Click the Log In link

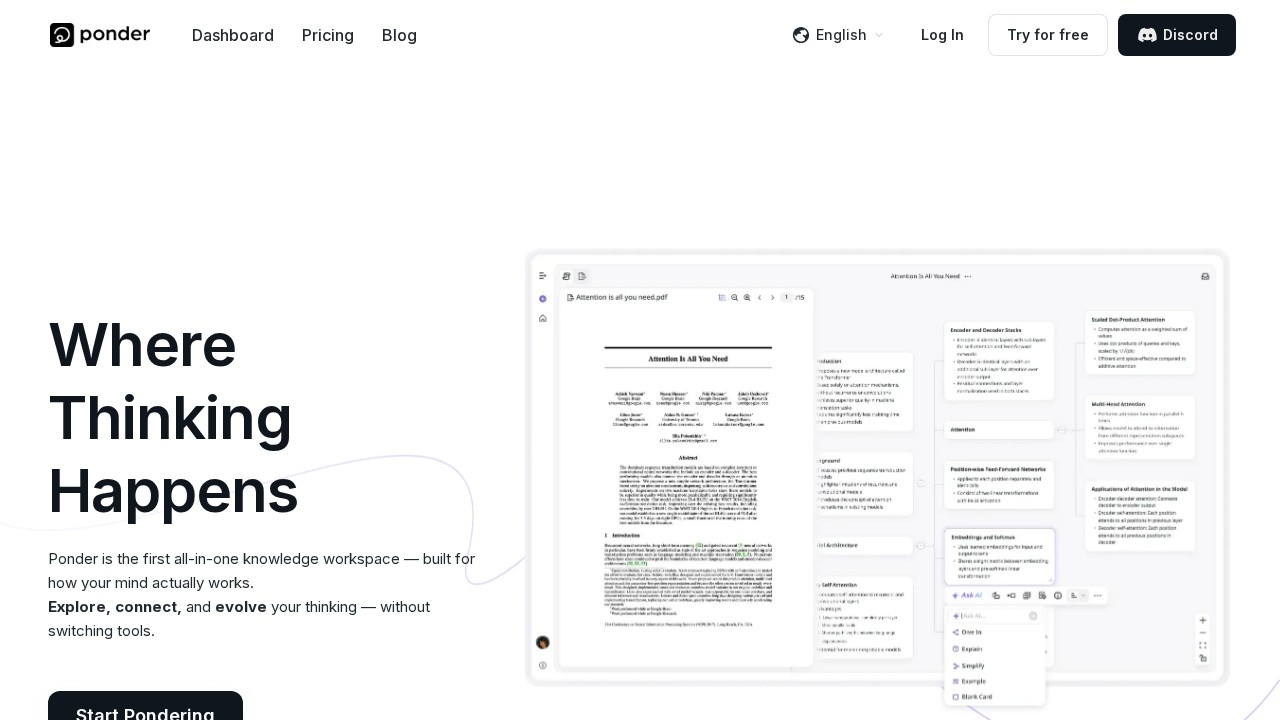[x=942, y=35]
